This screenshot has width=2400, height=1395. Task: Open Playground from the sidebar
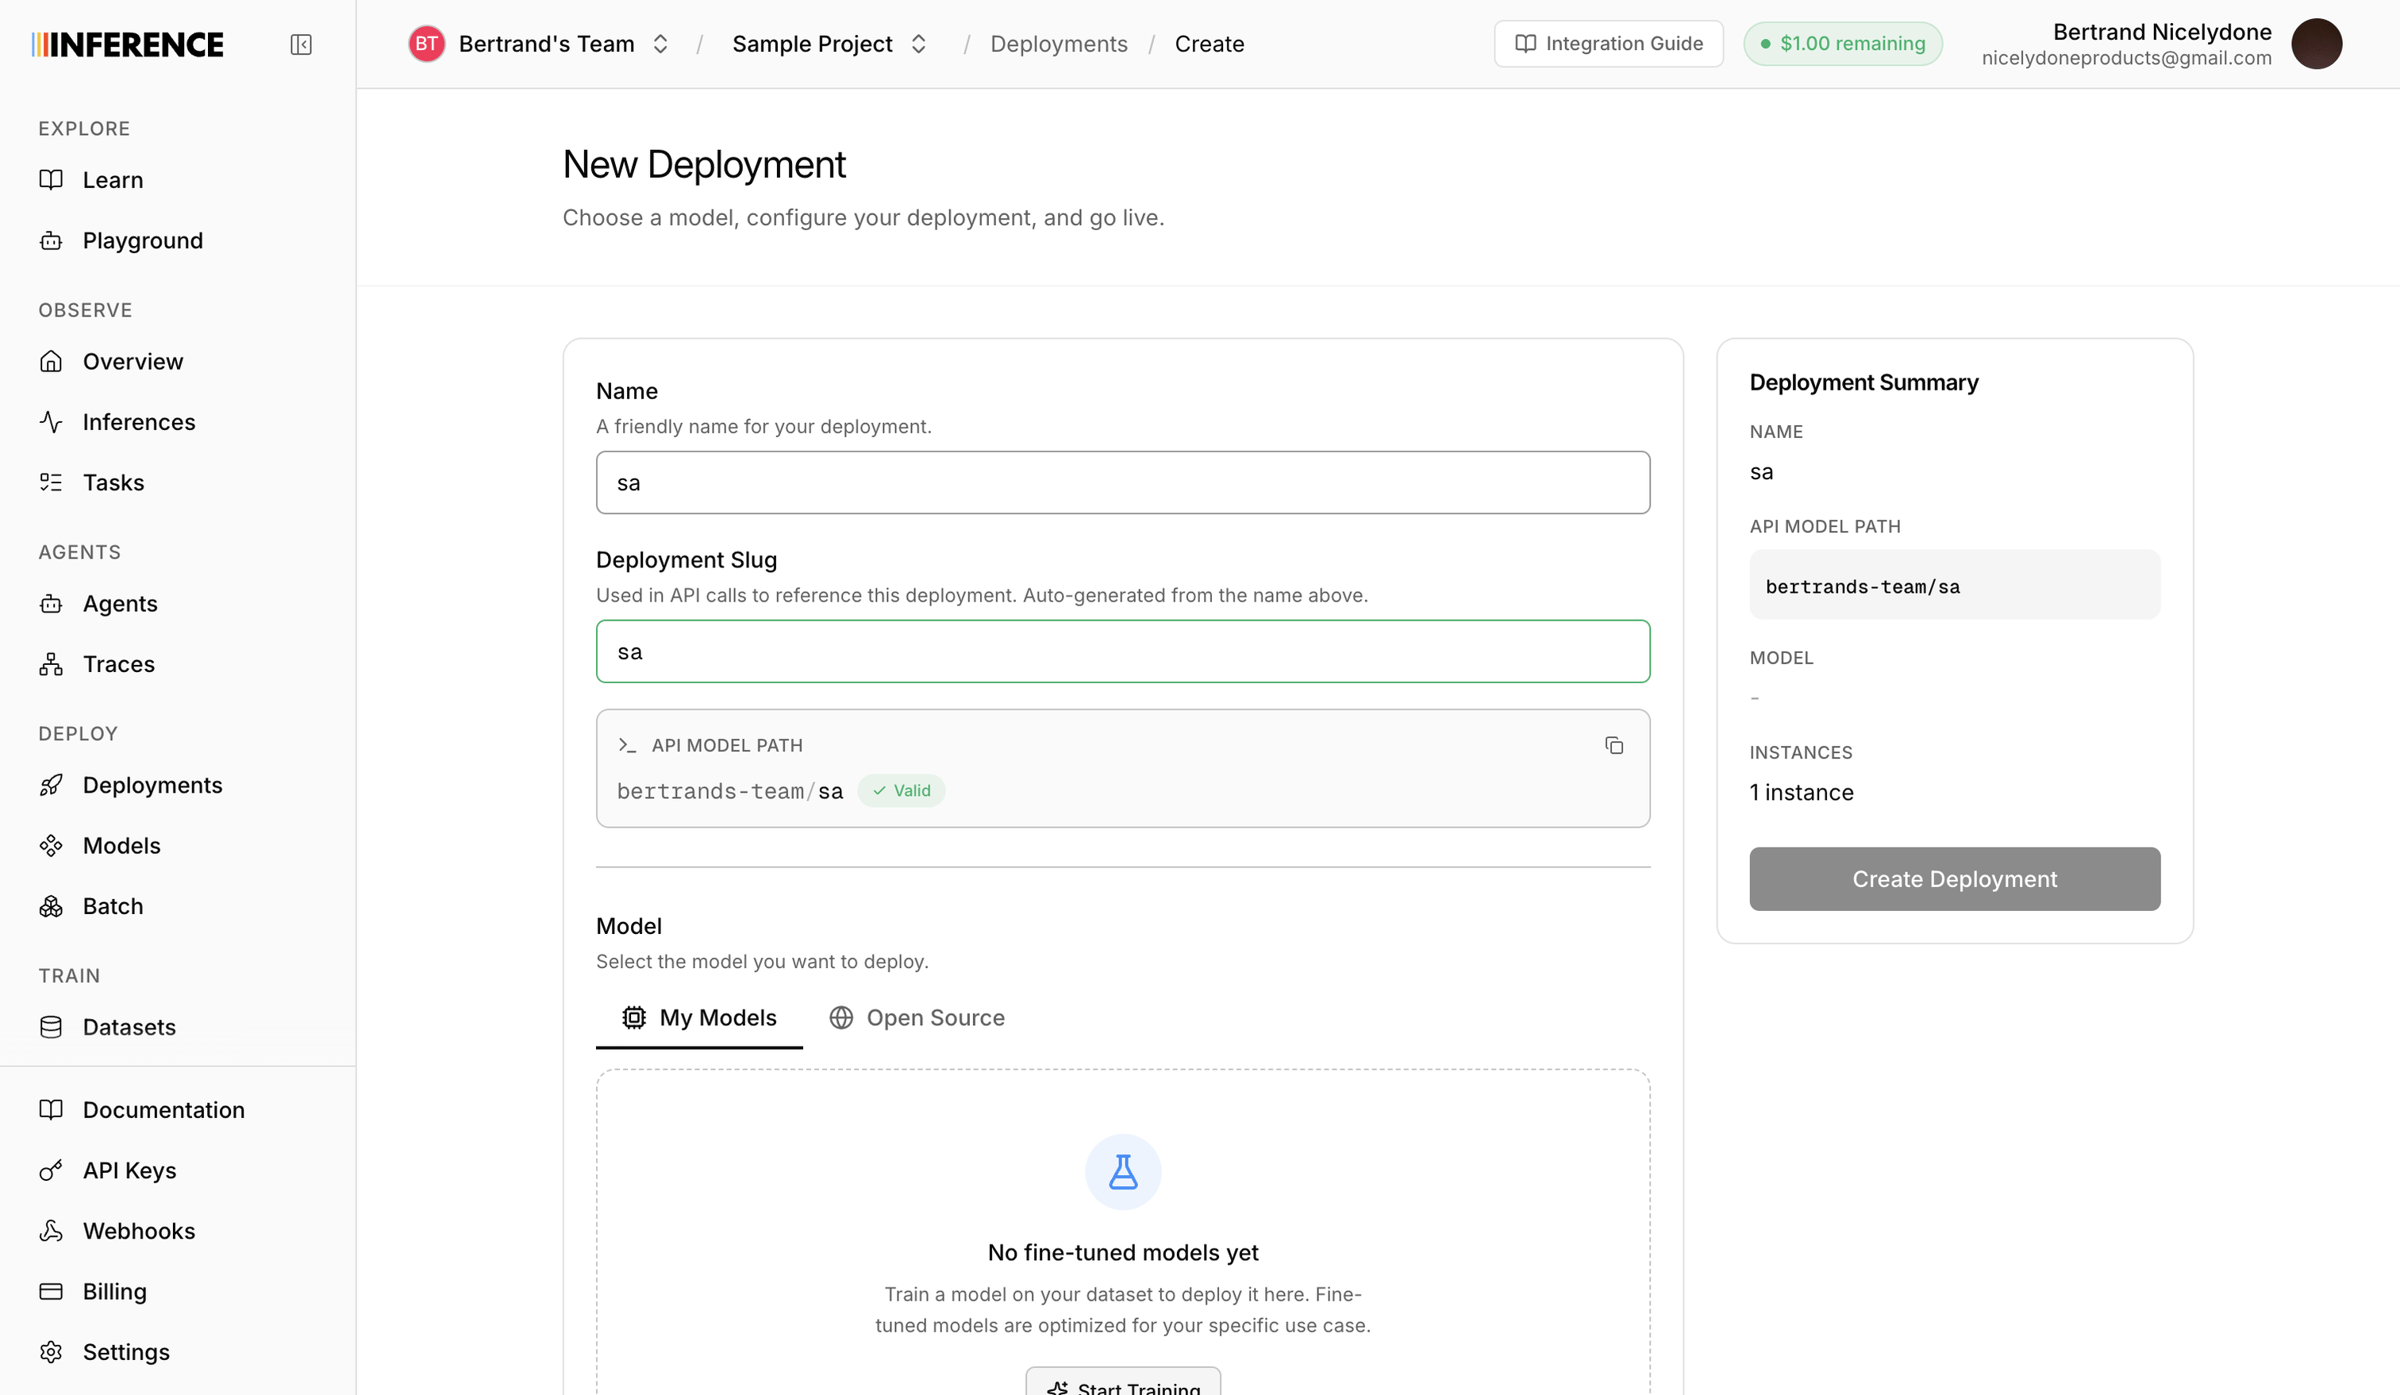pyautogui.click(x=143, y=240)
